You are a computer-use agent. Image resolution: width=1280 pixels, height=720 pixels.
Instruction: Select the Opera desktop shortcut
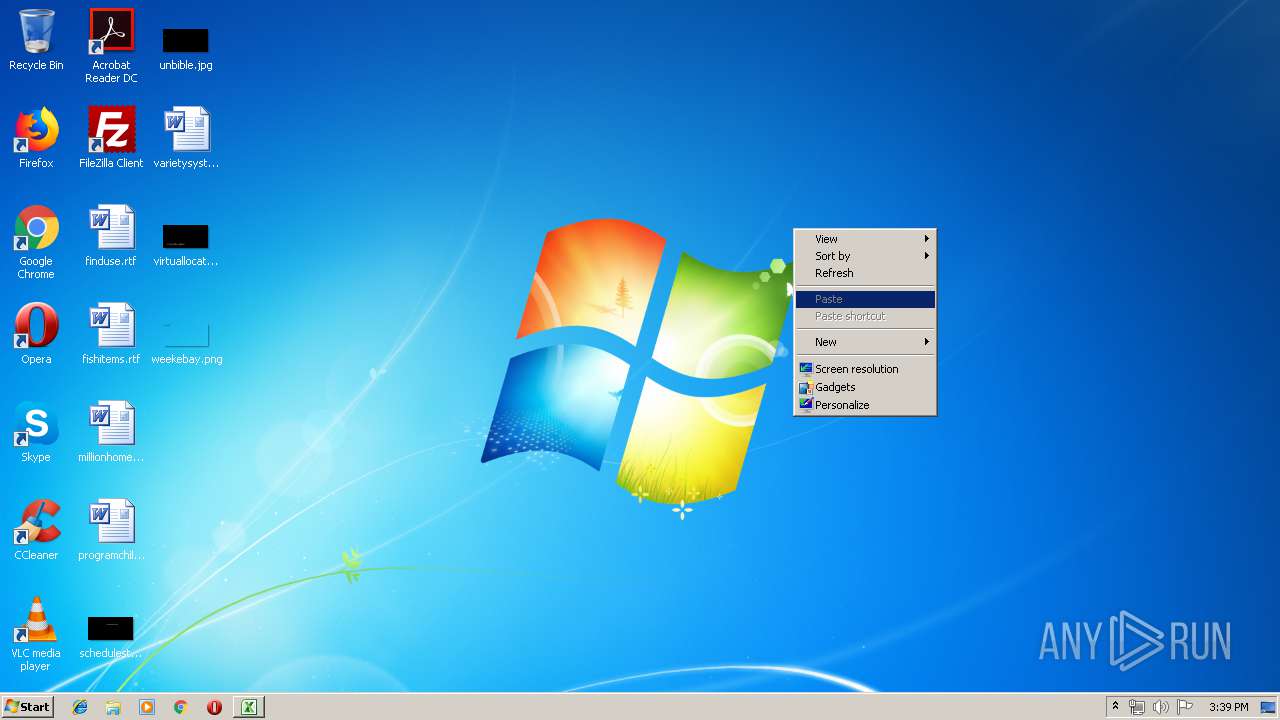click(x=36, y=334)
